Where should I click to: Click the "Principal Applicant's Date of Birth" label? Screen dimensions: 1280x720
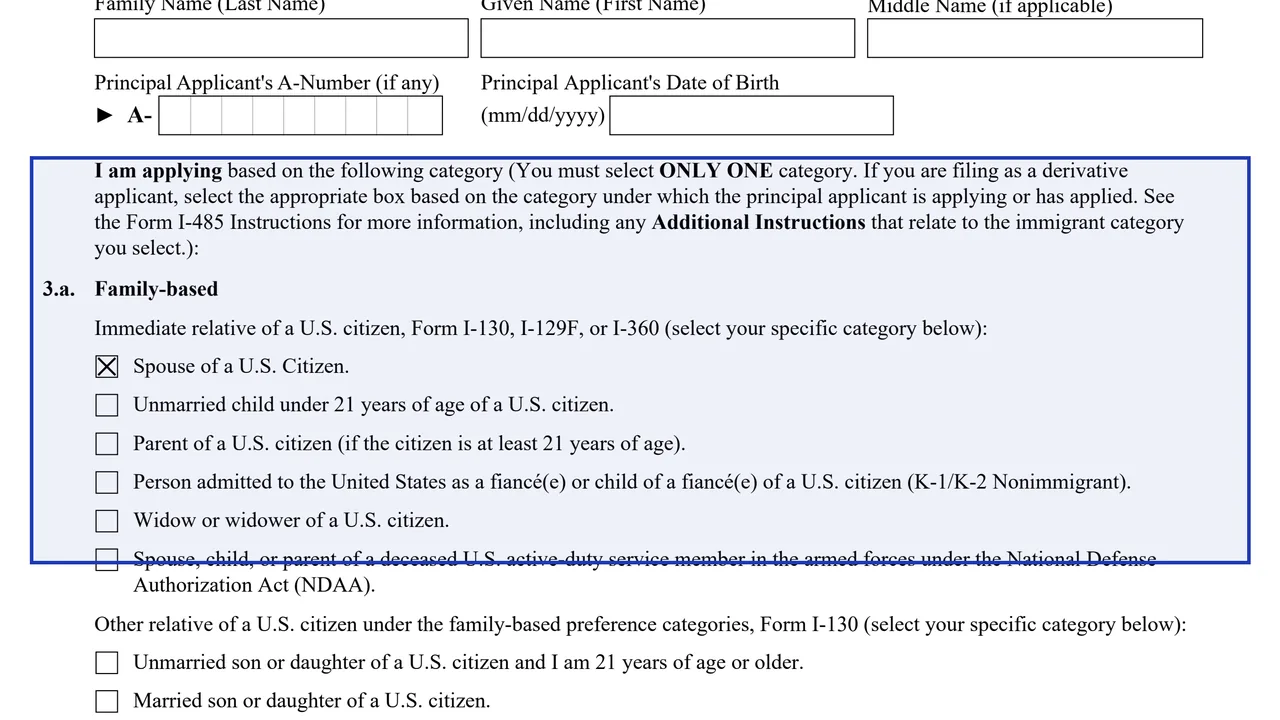click(630, 83)
